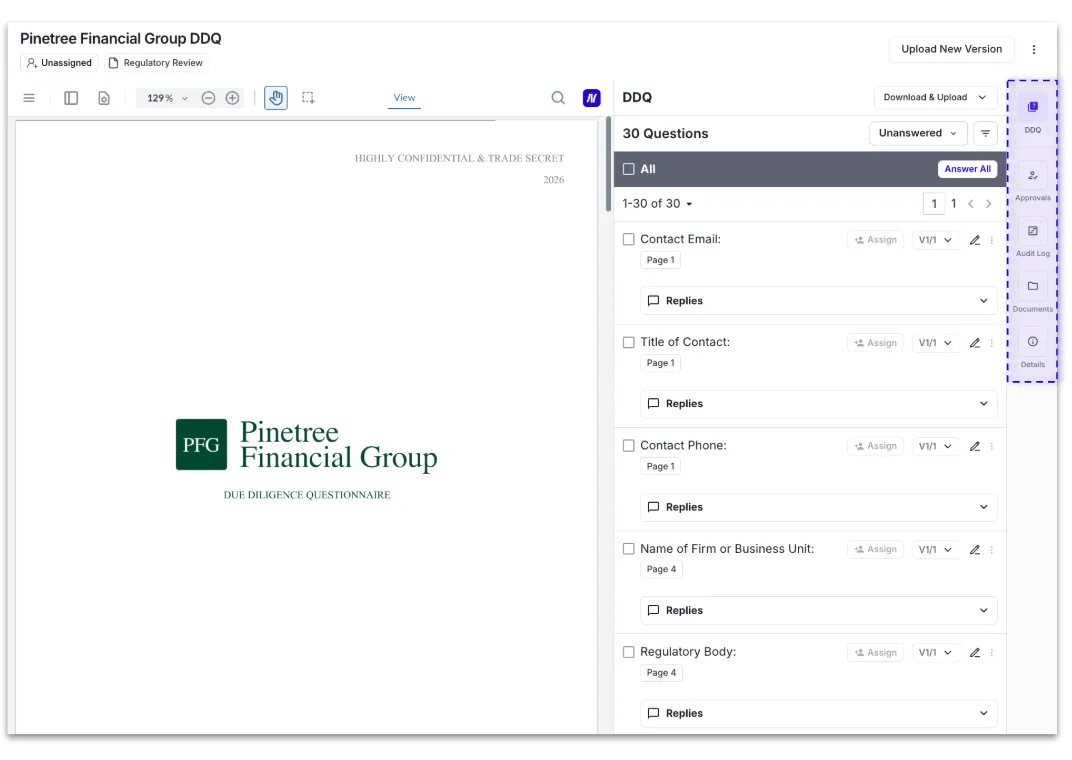Open the 1-30 of 30 range dropdown
Image resolution: width=1072 pixels, height=760 pixels.
coord(657,204)
